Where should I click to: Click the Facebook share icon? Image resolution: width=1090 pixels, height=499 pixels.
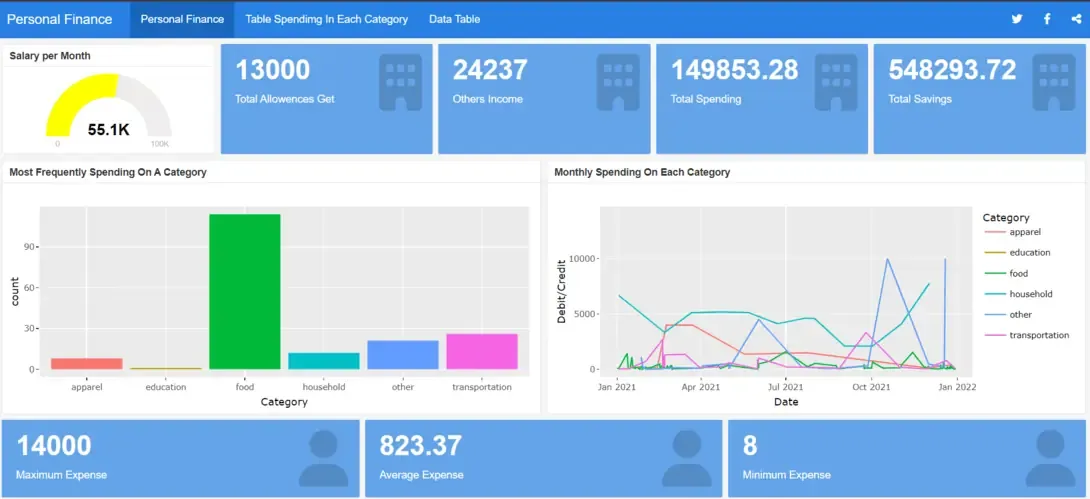click(x=1047, y=19)
